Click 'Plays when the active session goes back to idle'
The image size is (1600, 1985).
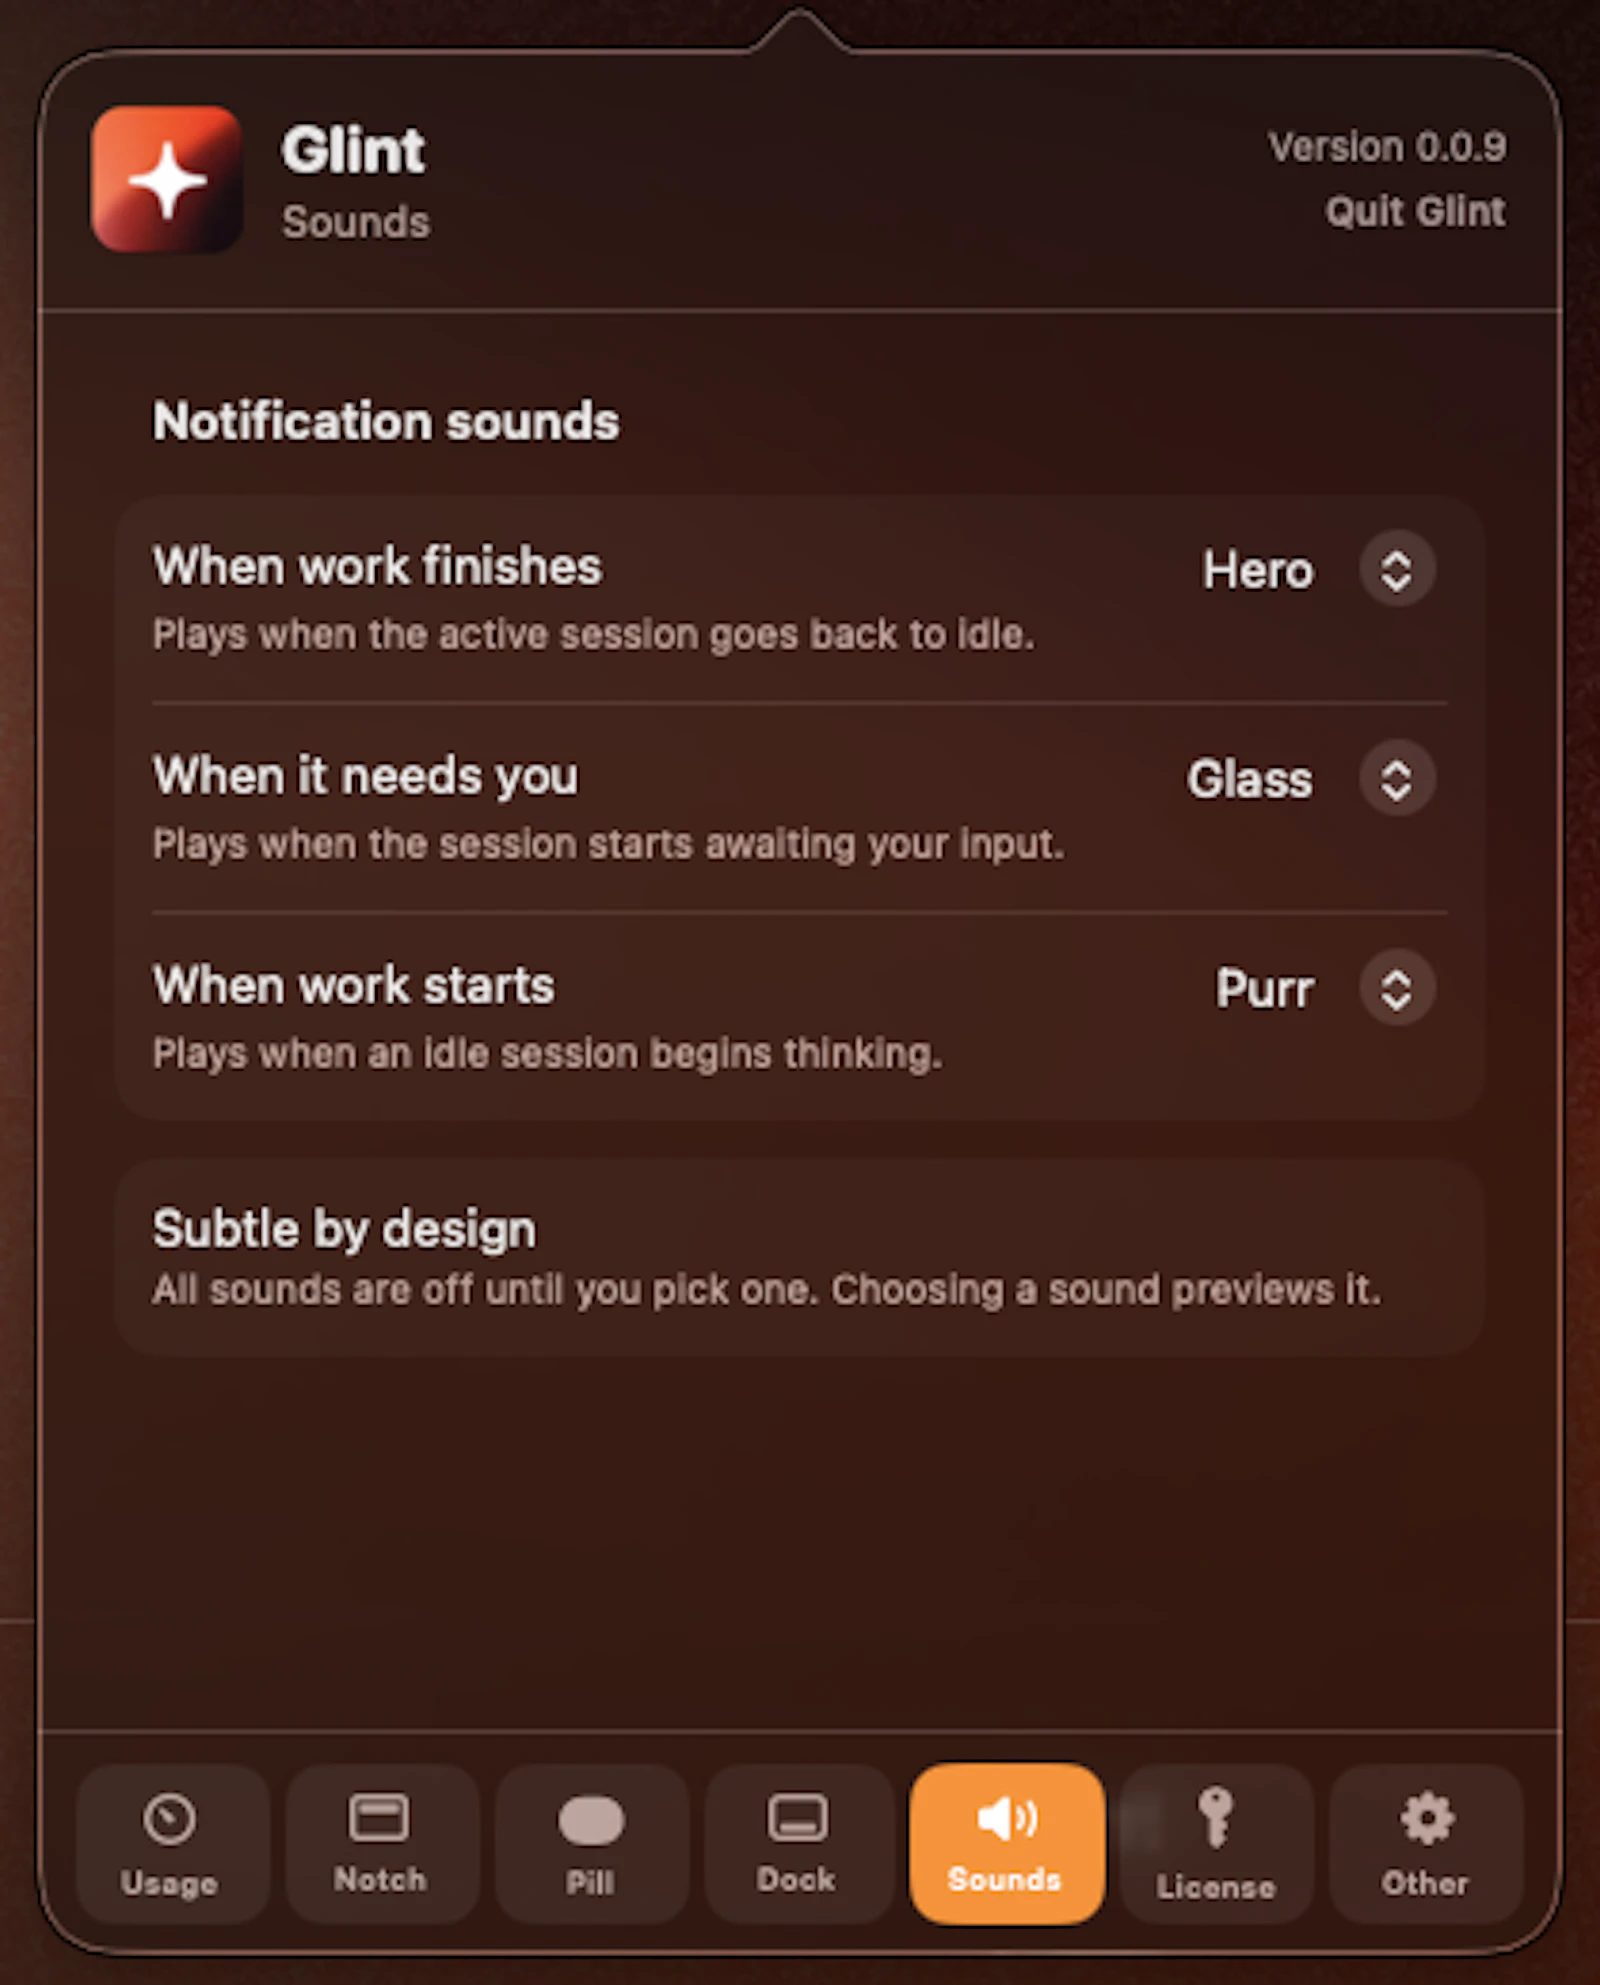coord(593,634)
